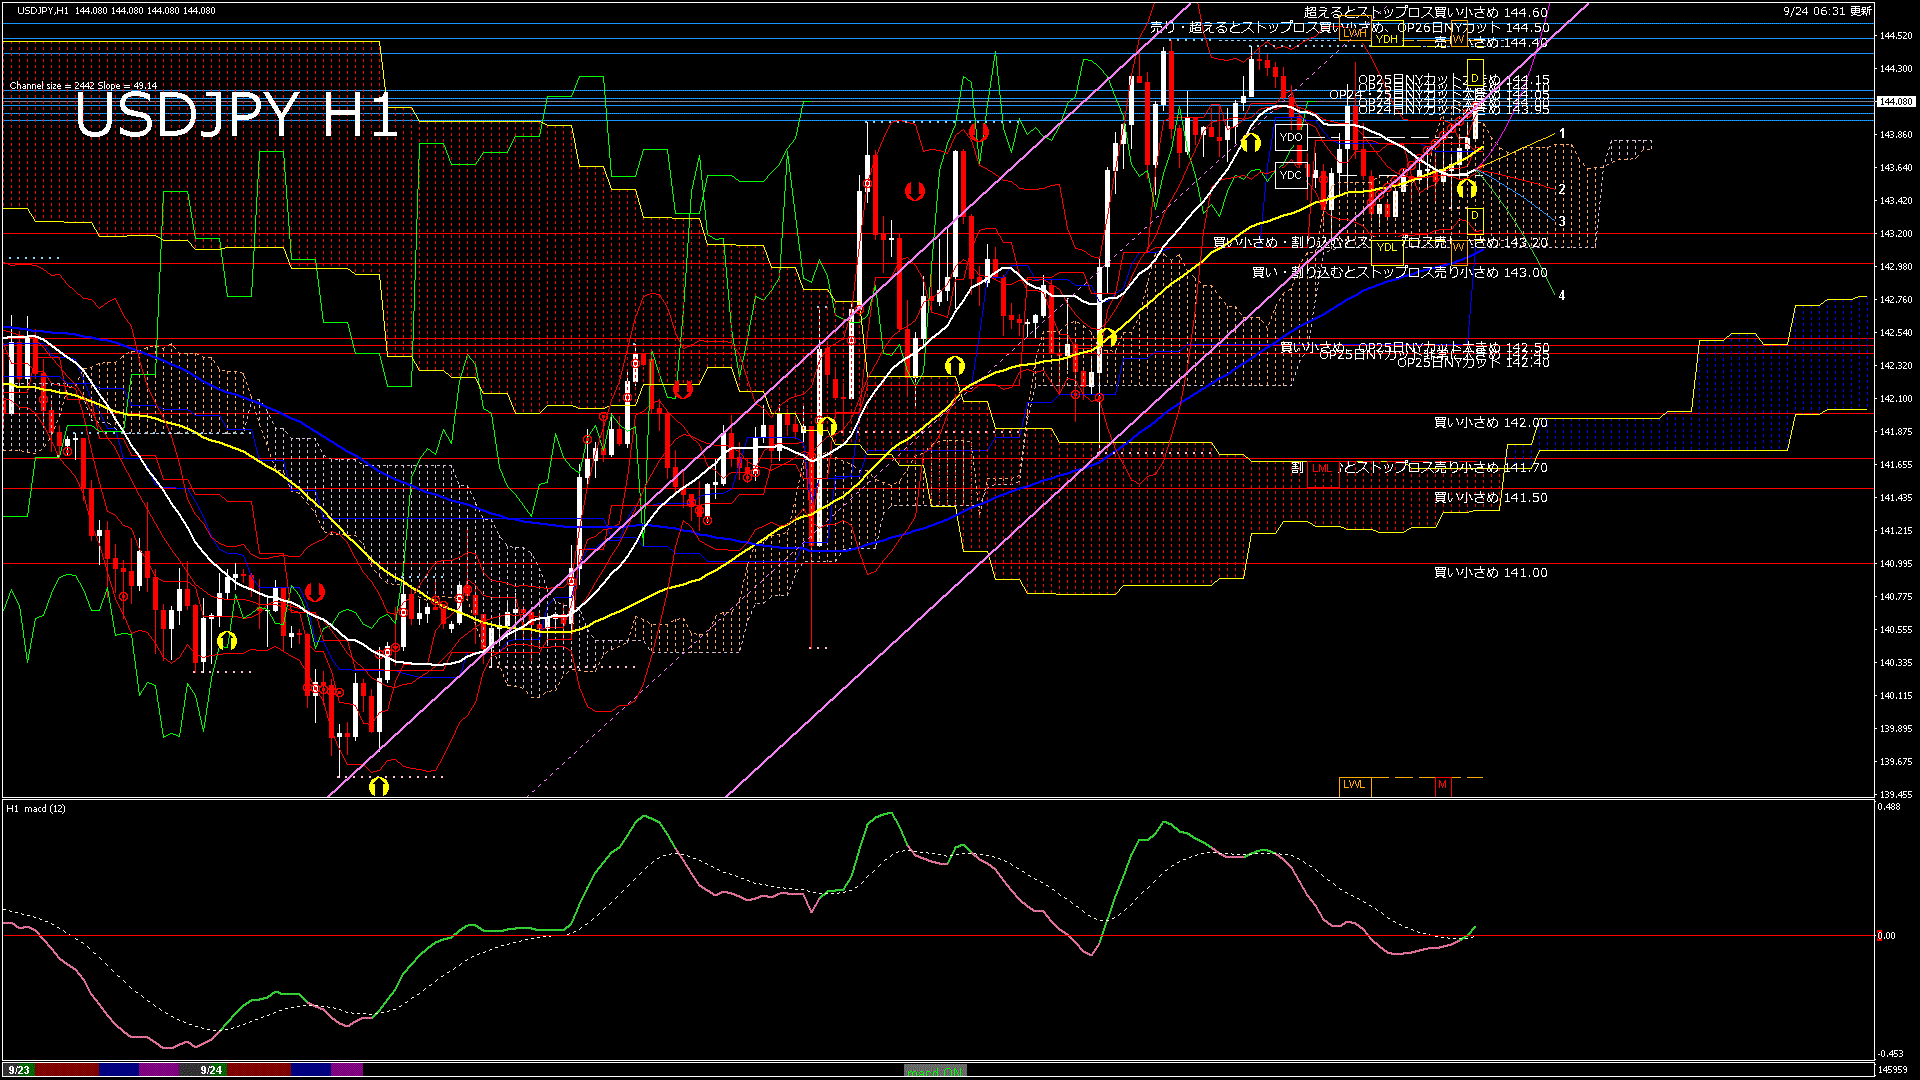Click the YDO label box
Viewport: 1920px width, 1080px height.
[1291, 137]
